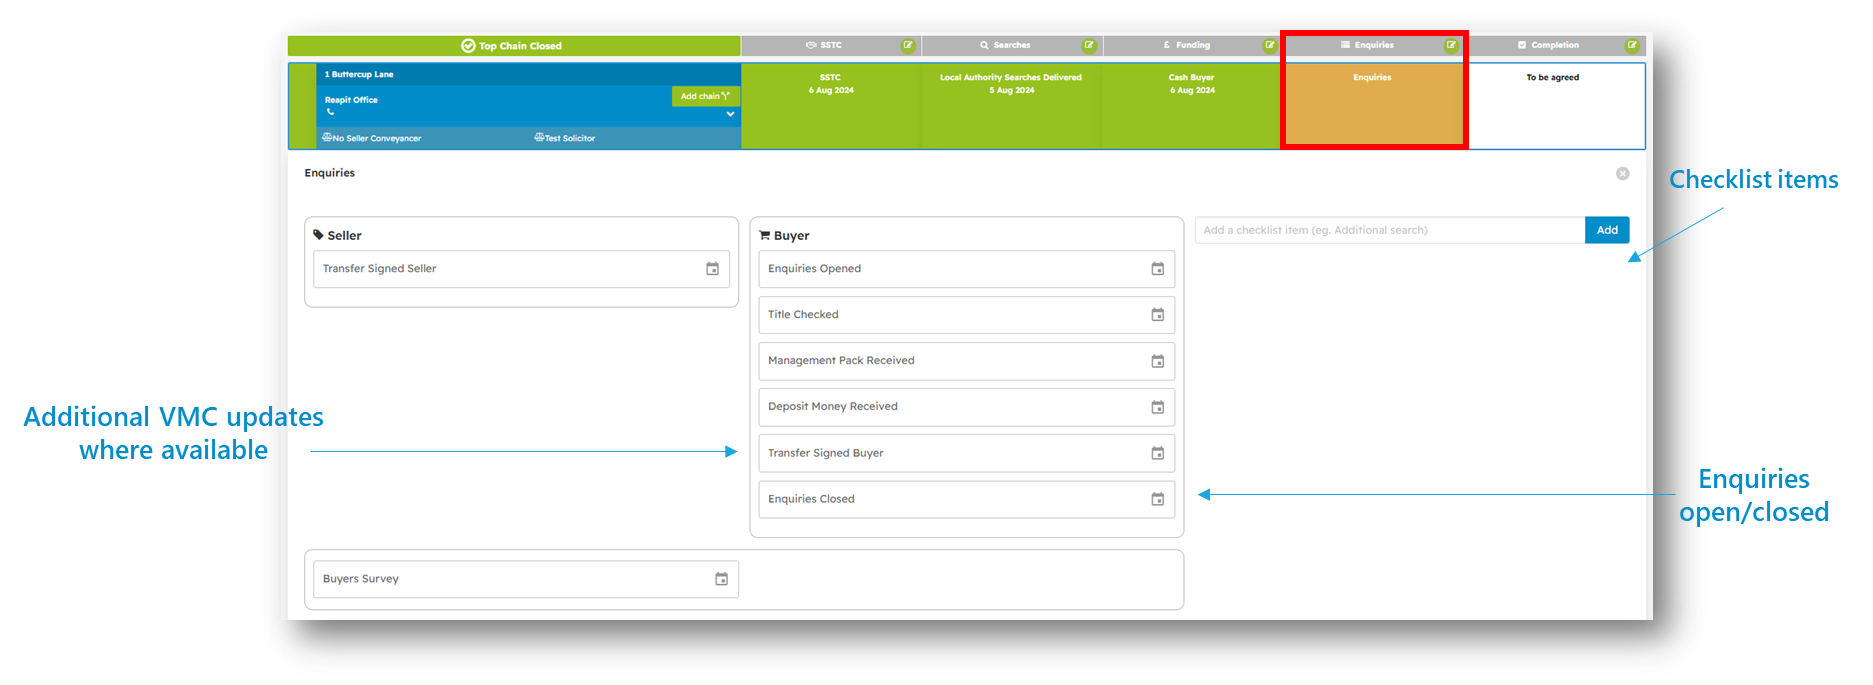The height and width of the screenshot is (685, 1873).
Task: Open the SSTC column edit icon
Action: coord(908,45)
